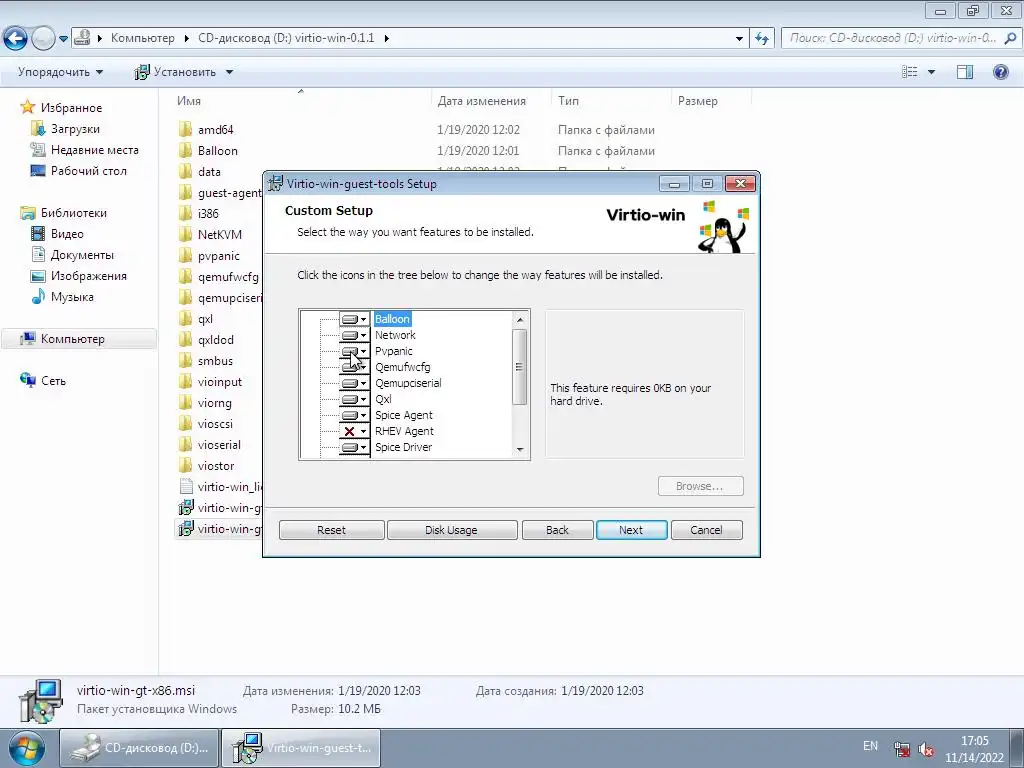Screen dimensions: 1024x768
Task: Open Видео library
Action: [67, 234]
